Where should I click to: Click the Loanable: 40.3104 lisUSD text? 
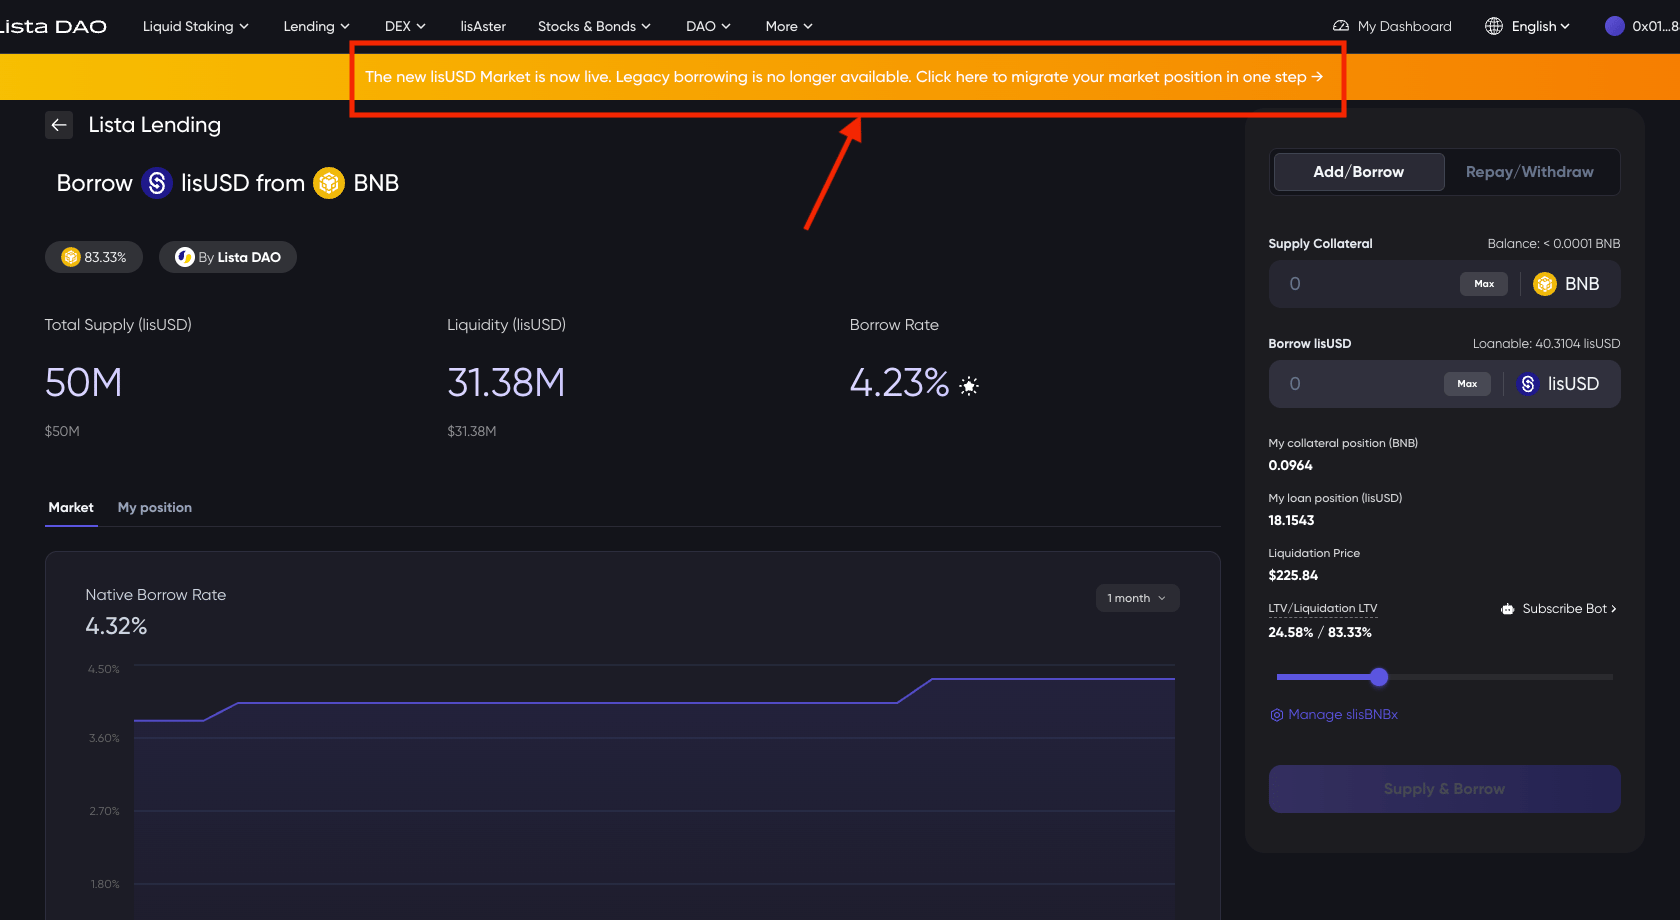tap(1546, 344)
